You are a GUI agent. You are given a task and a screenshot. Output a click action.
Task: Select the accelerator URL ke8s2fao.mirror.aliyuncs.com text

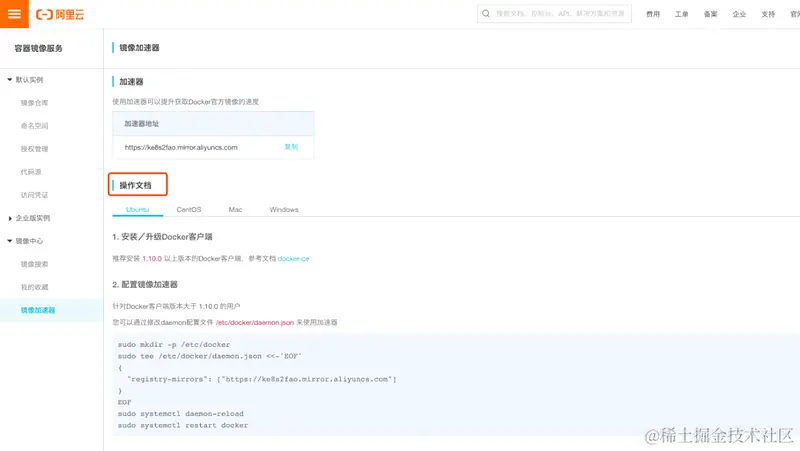point(181,147)
